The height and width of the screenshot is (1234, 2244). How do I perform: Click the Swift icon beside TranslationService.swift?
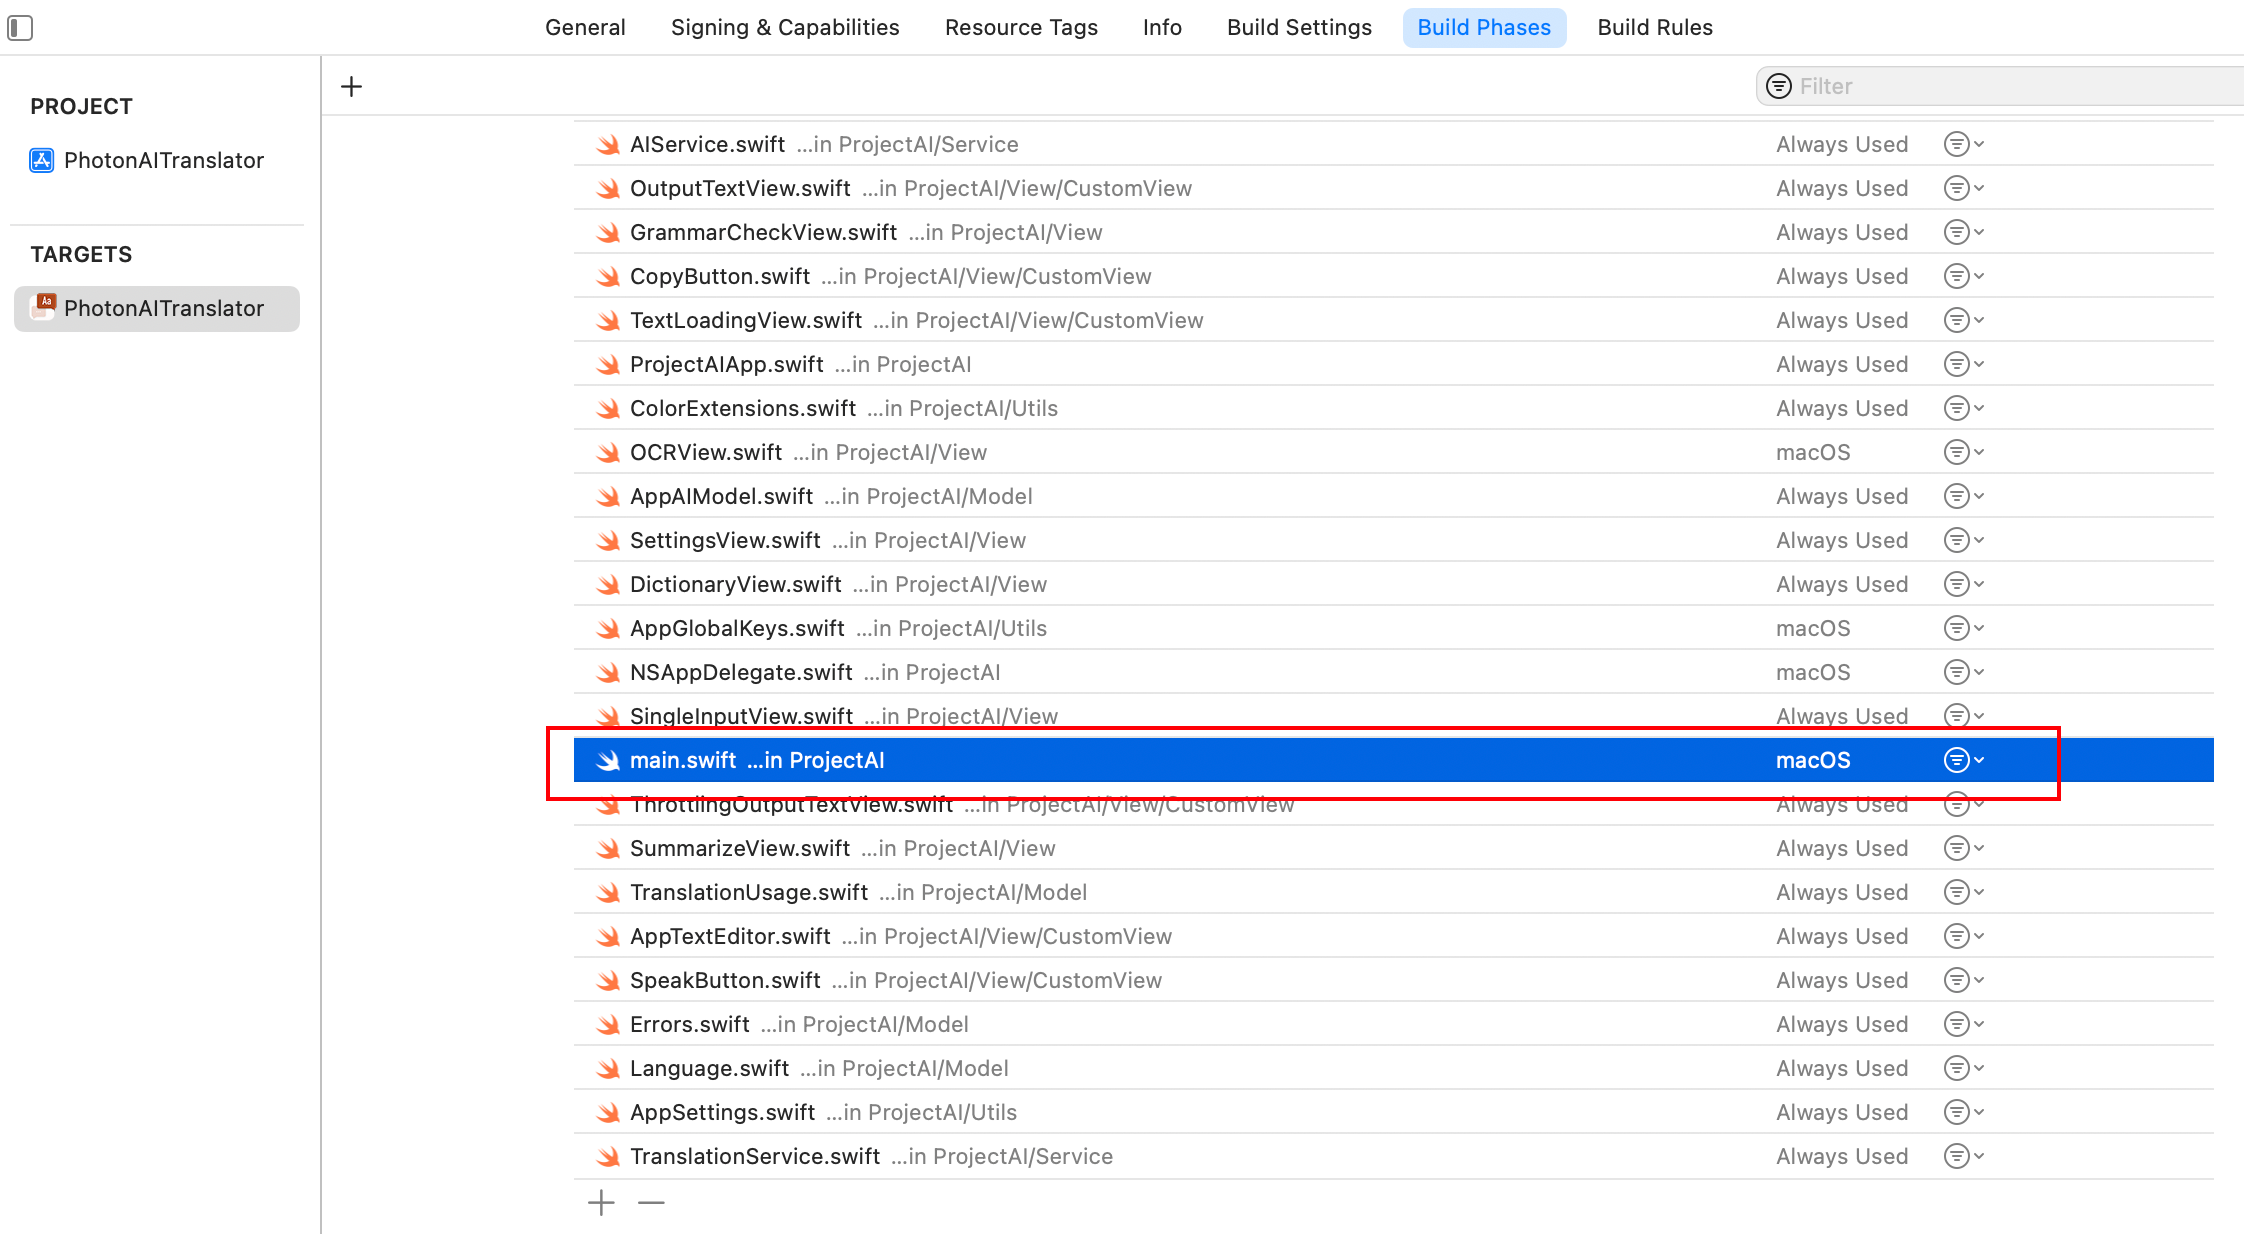pyautogui.click(x=608, y=1156)
